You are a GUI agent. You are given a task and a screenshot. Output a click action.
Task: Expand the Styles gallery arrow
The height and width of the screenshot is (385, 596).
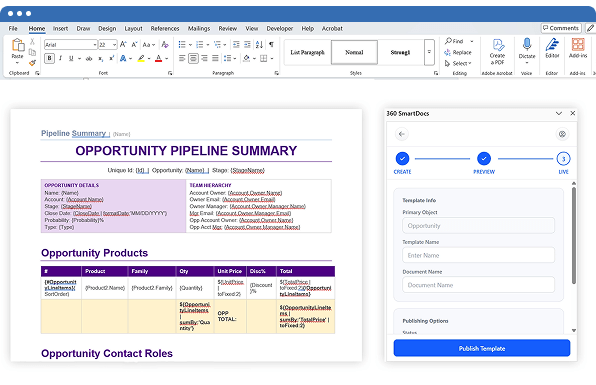point(429,52)
